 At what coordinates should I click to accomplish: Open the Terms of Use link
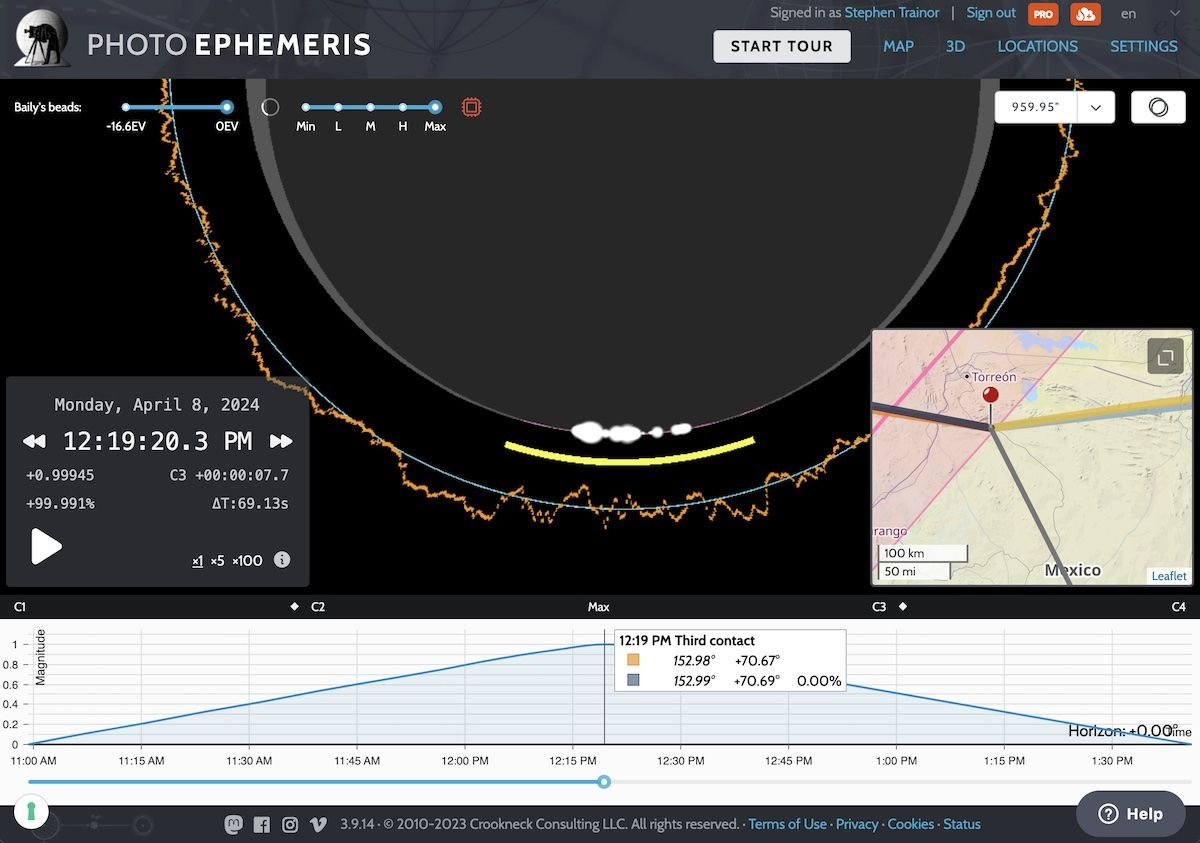[787, 824]
